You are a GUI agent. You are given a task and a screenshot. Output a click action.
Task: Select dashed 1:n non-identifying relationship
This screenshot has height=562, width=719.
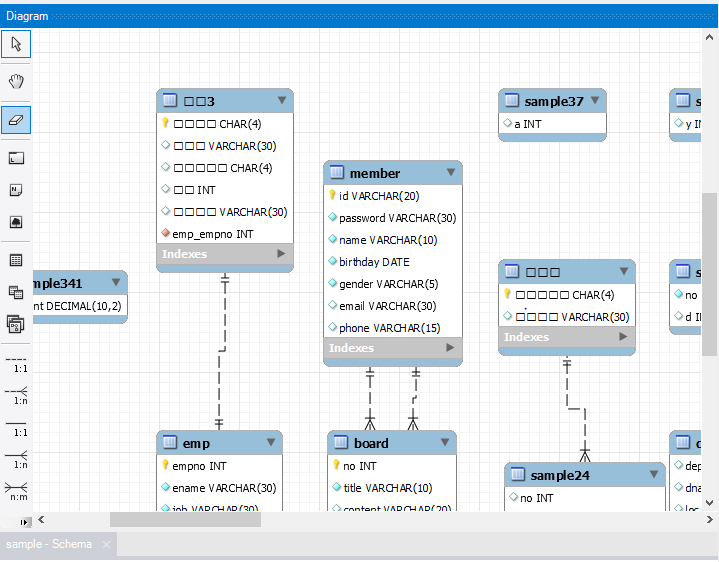(16, 396)
